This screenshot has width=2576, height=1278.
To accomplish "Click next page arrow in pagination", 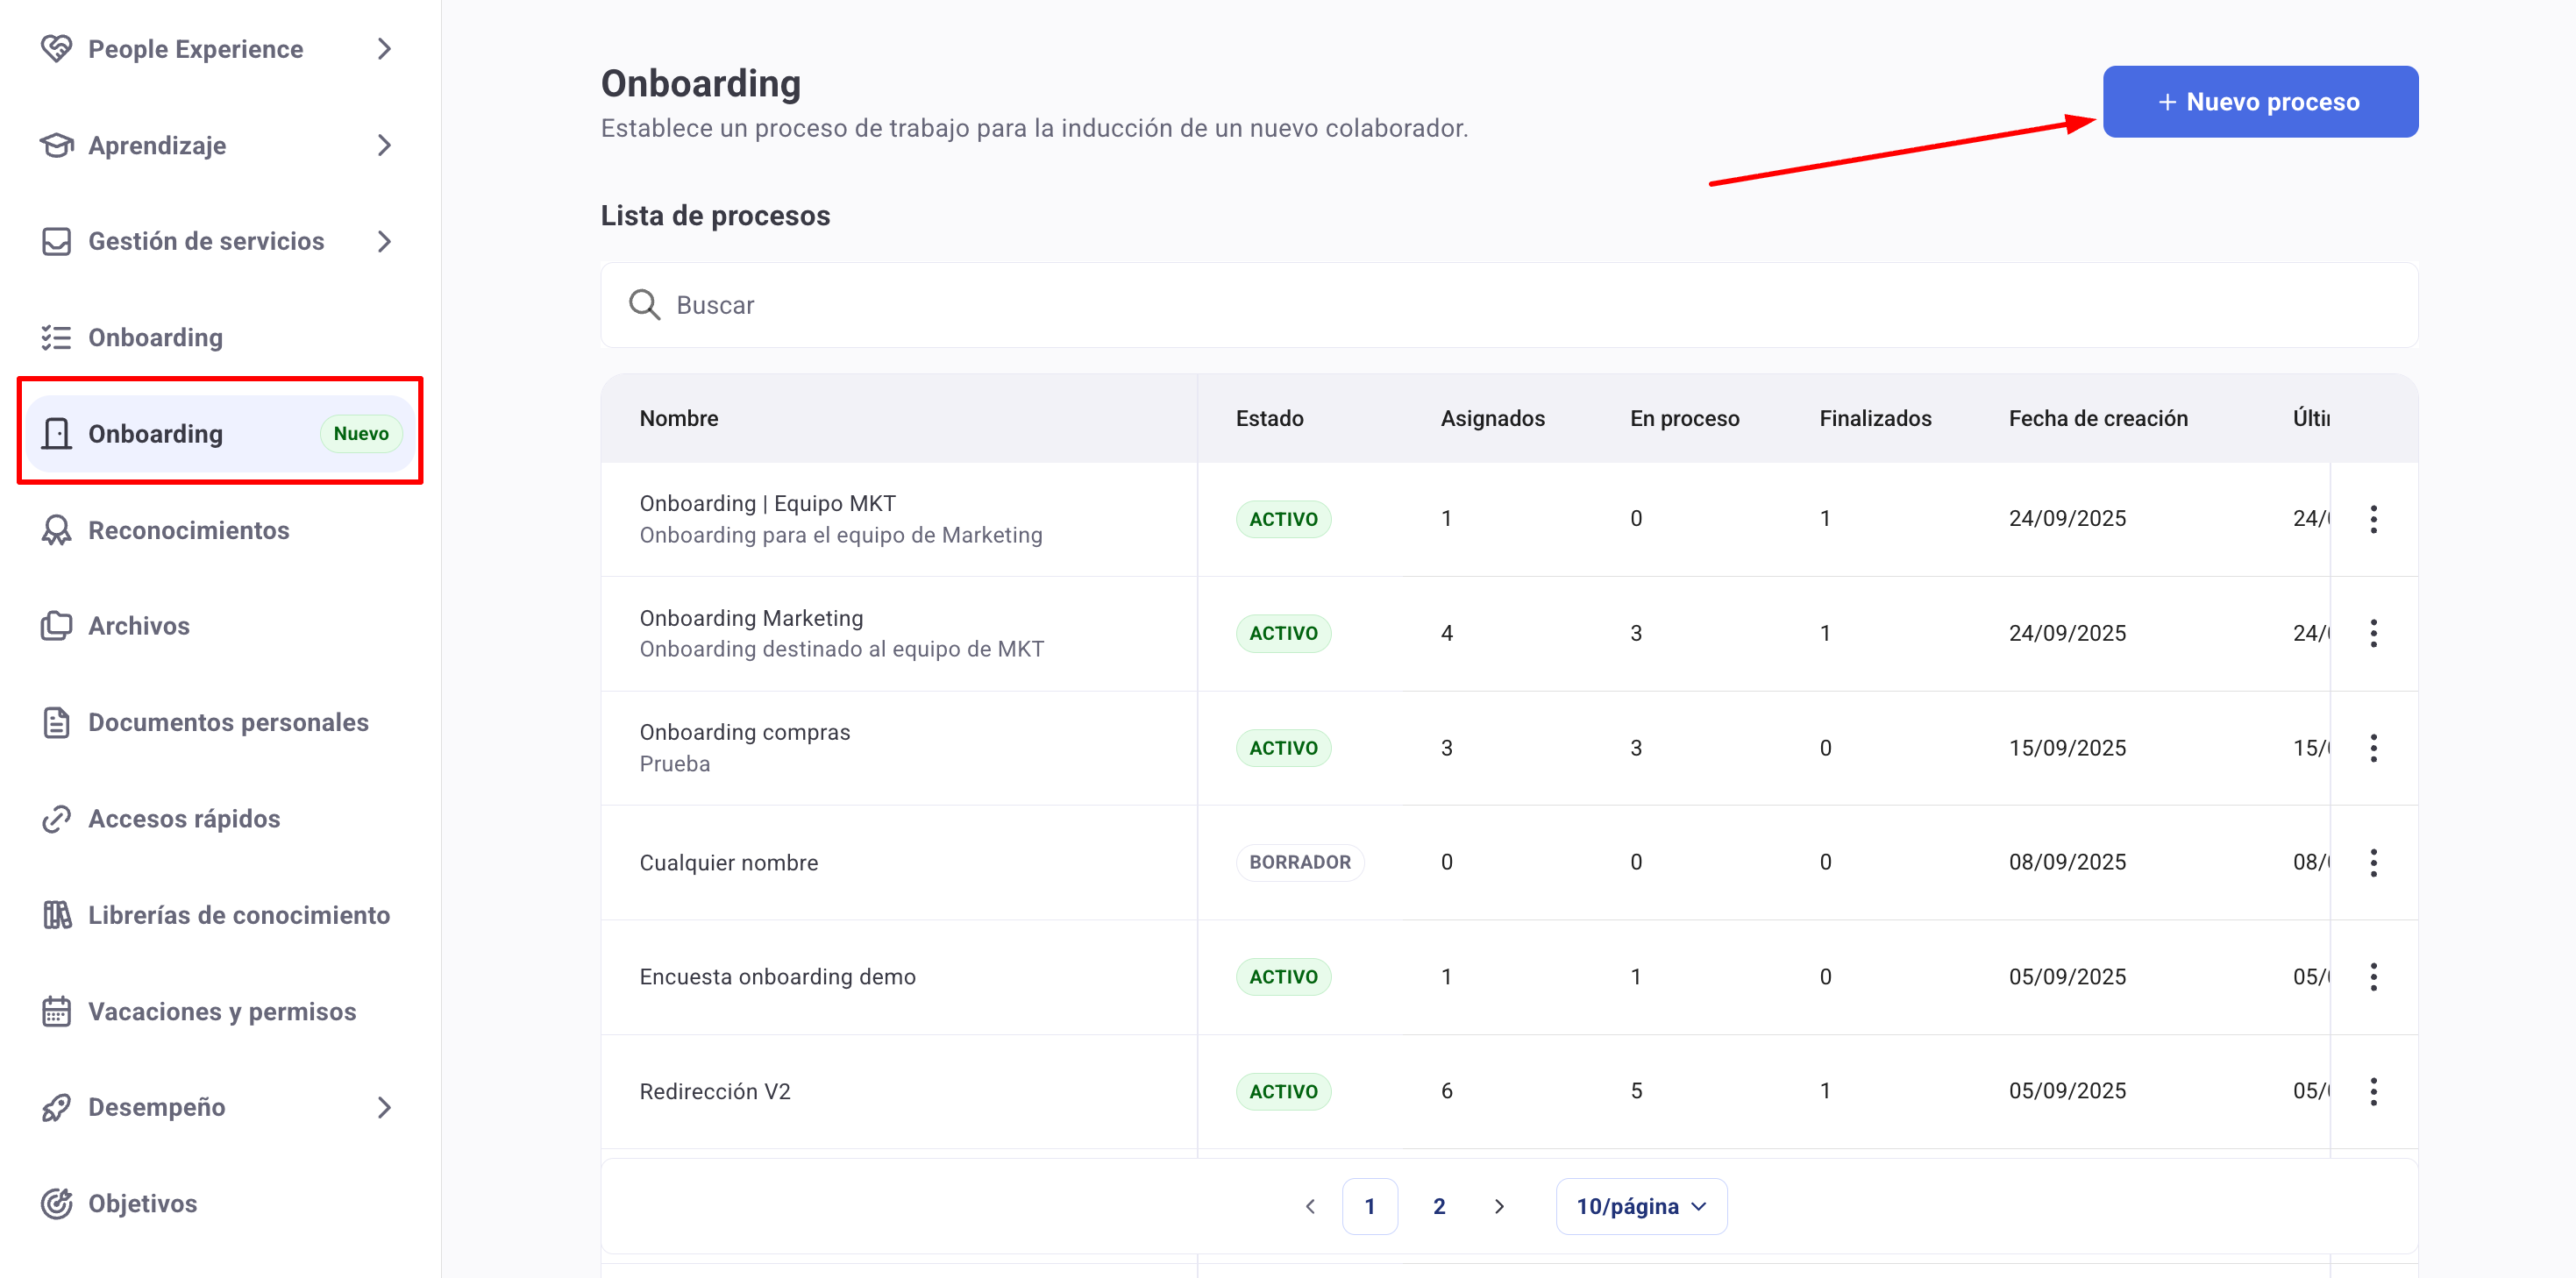I will tap(1498, 1206).
